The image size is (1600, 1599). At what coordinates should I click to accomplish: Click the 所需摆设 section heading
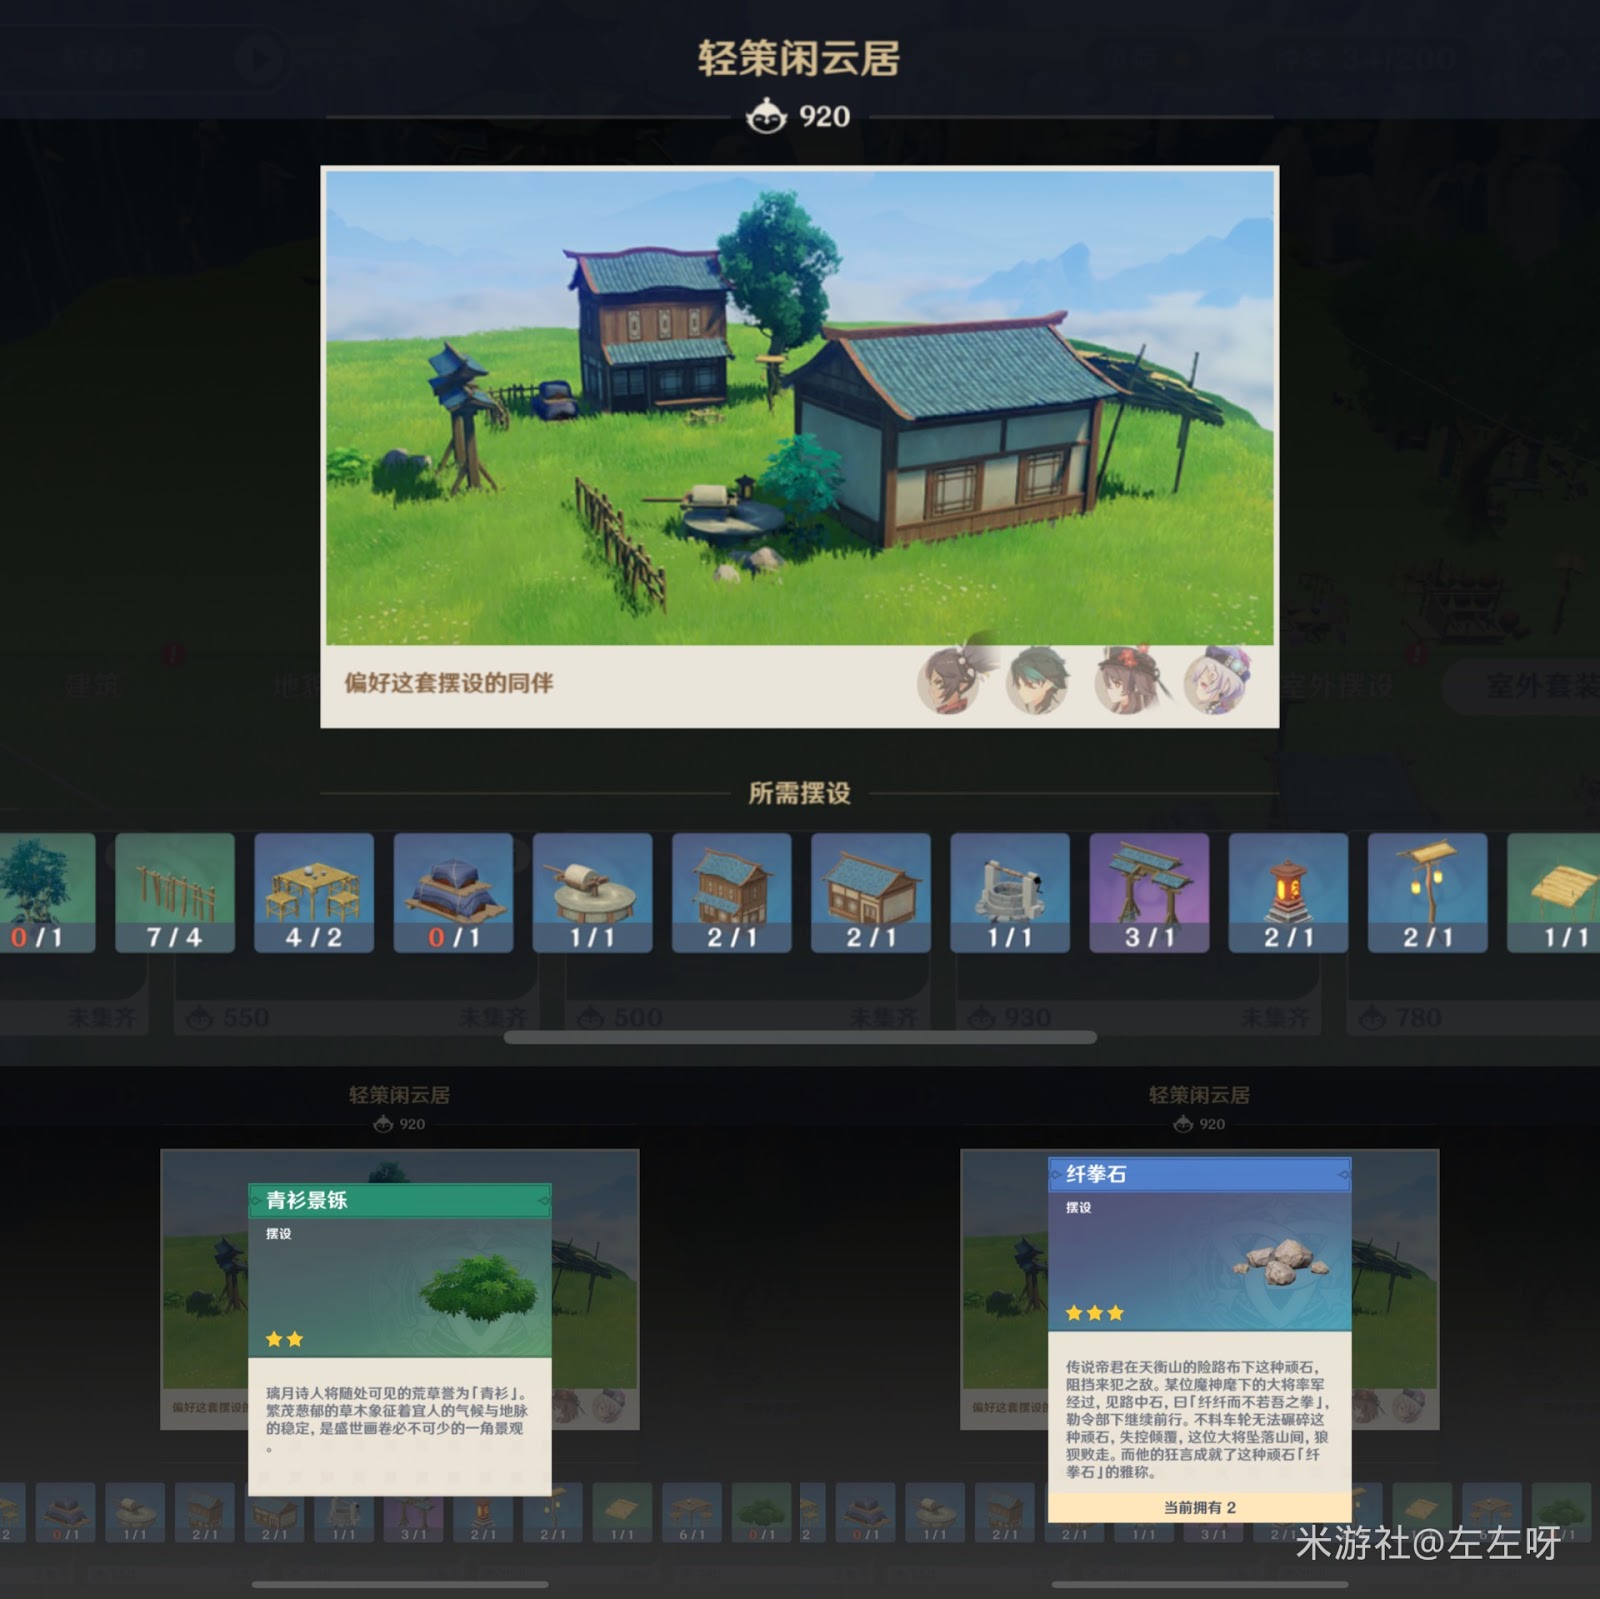[800, 793]
